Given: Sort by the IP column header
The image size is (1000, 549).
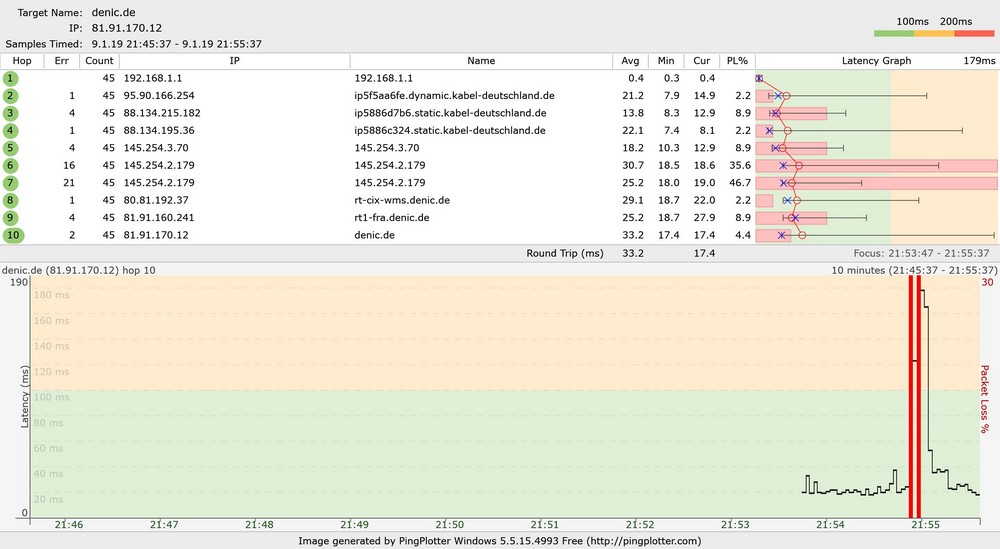Looking at the screenshot, I should click(235, 61).
